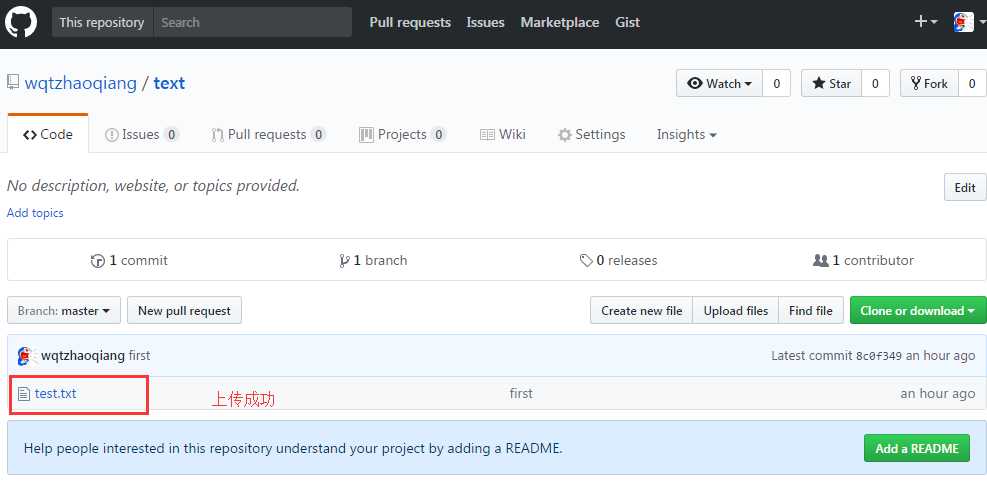Go to Pull requests in the top navigation

[x=410, y=22]
